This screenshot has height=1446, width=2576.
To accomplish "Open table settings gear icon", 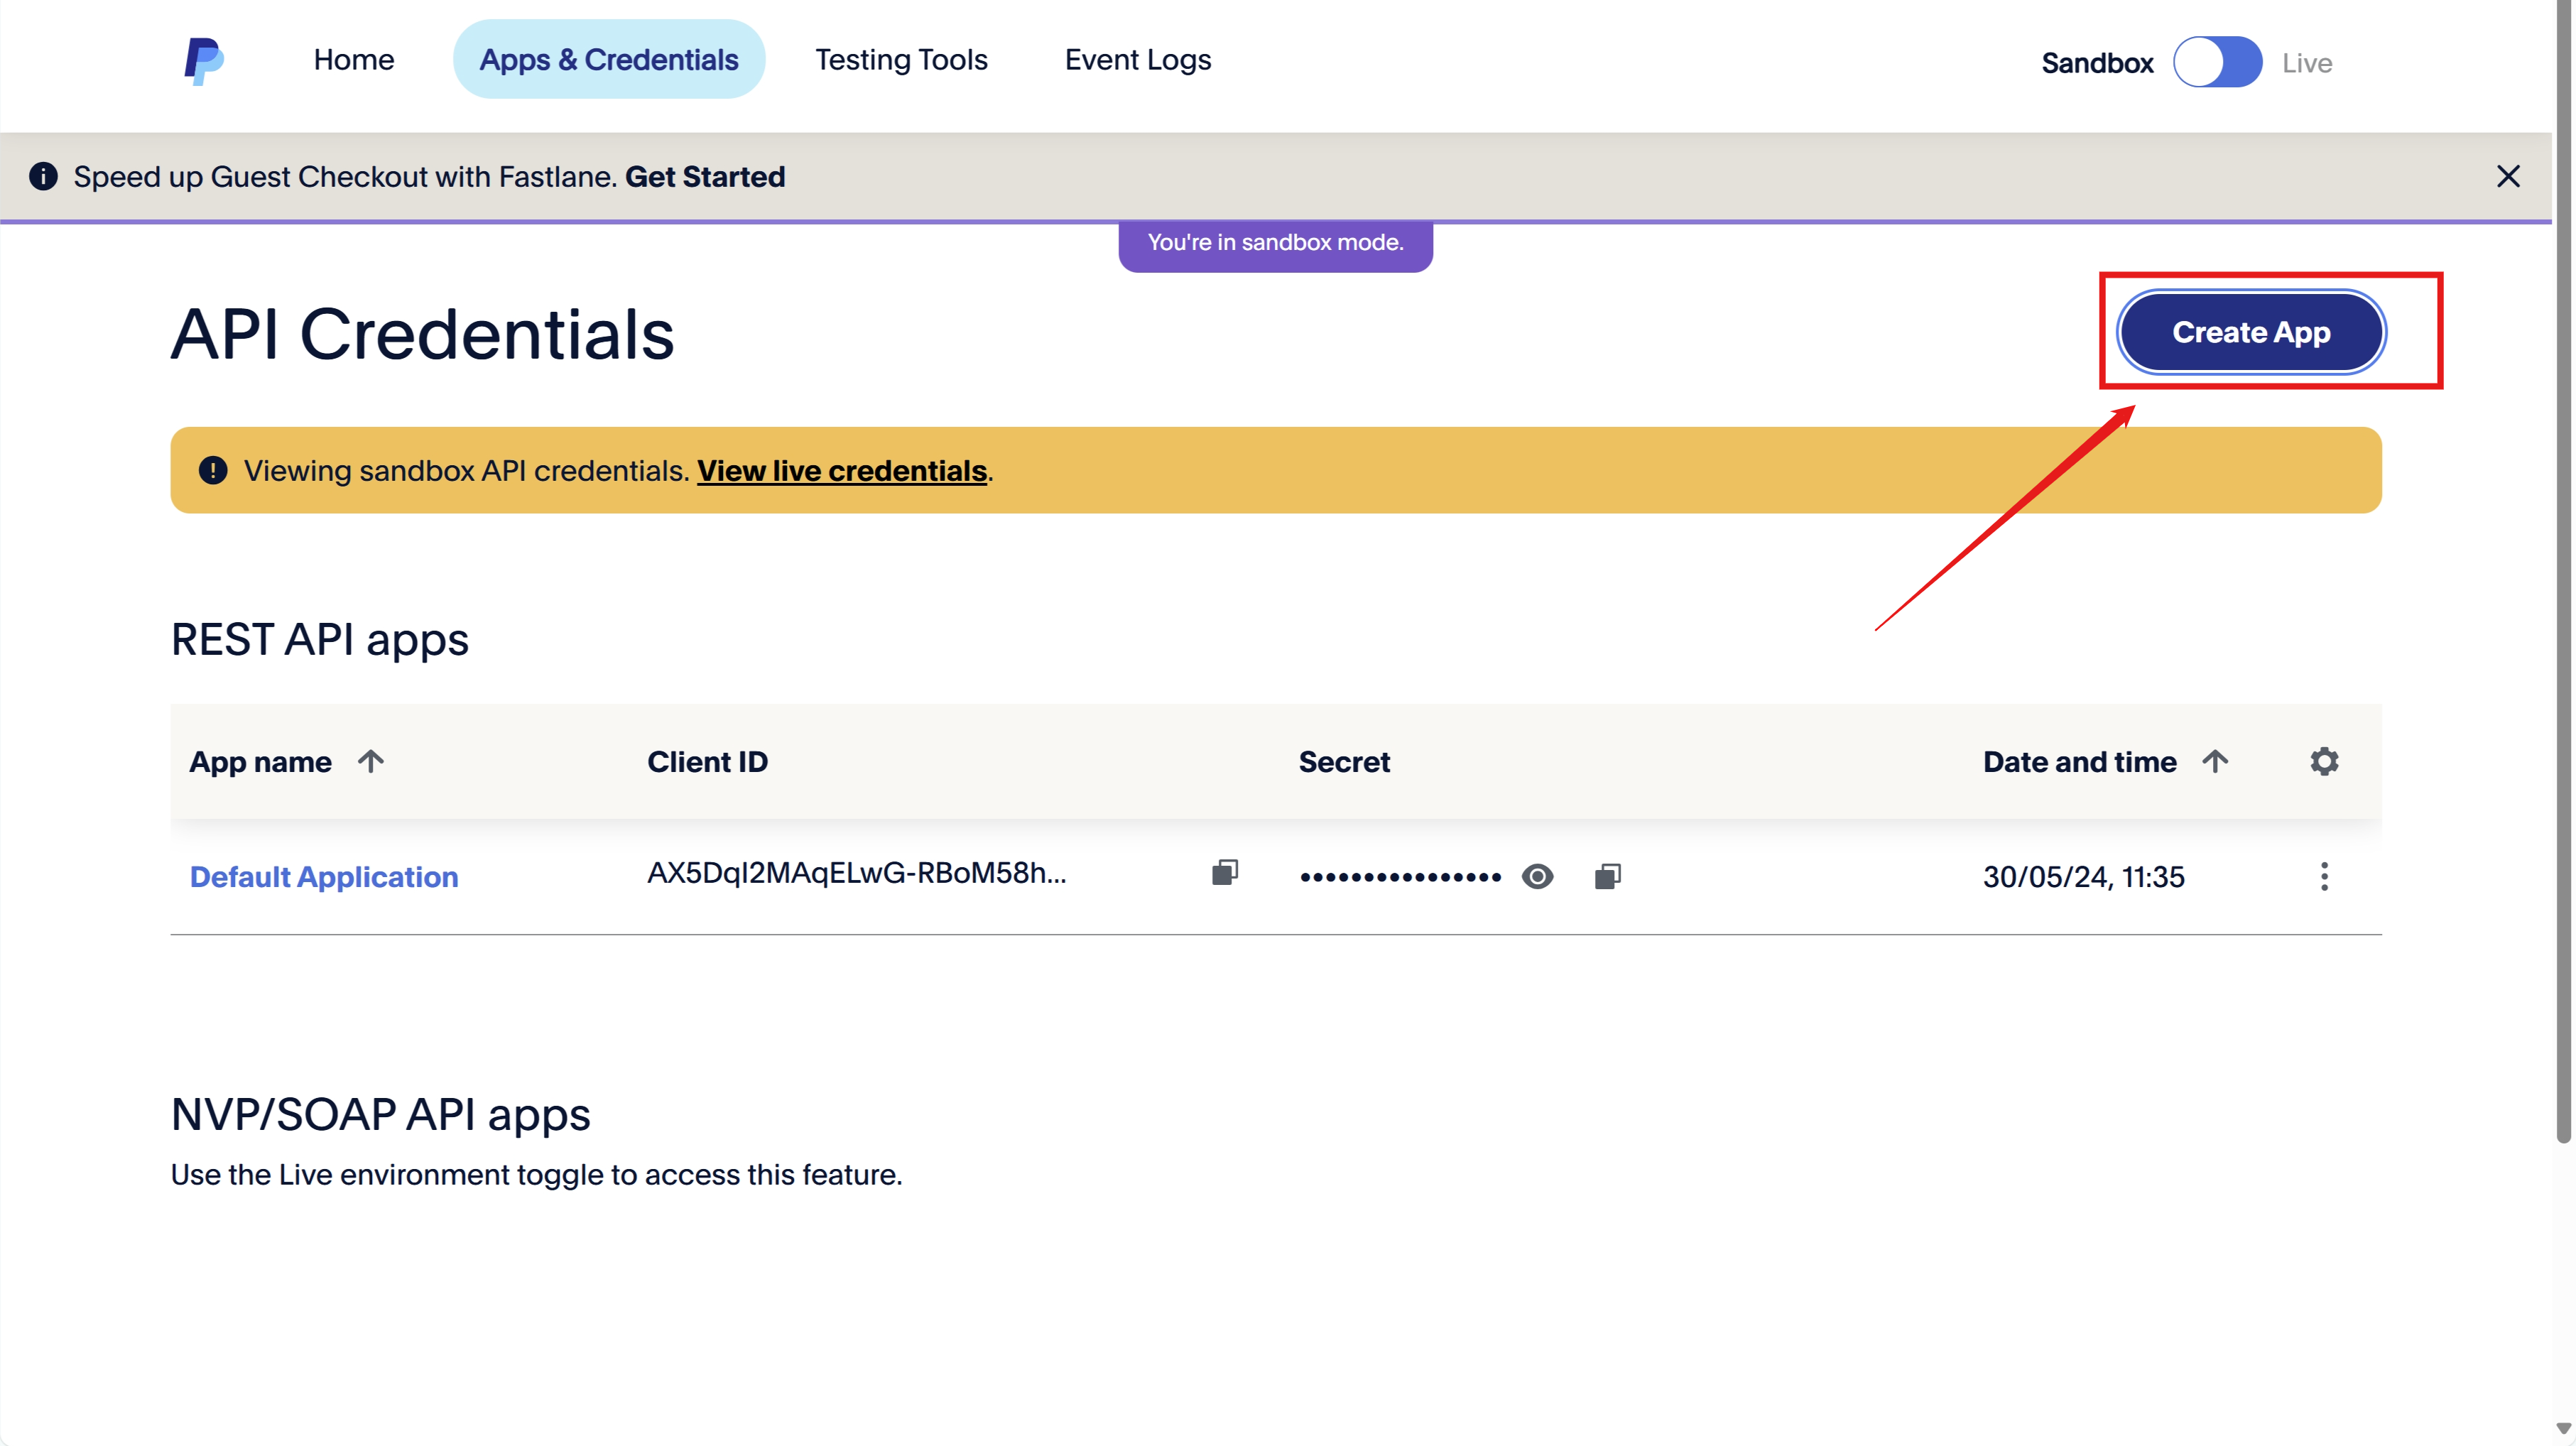I will 2324,762.
